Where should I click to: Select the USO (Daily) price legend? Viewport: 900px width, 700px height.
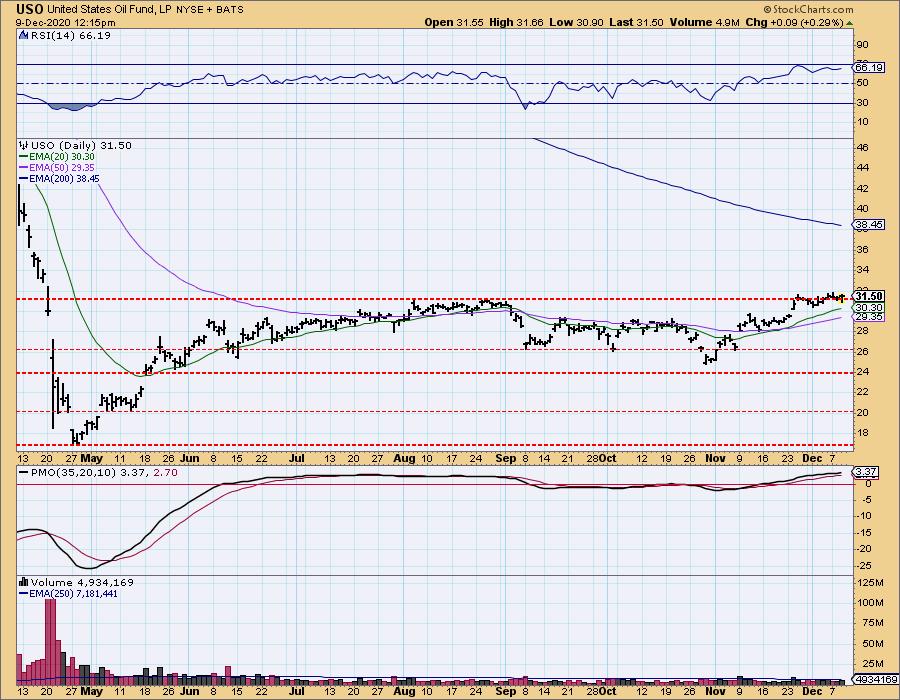60,145
